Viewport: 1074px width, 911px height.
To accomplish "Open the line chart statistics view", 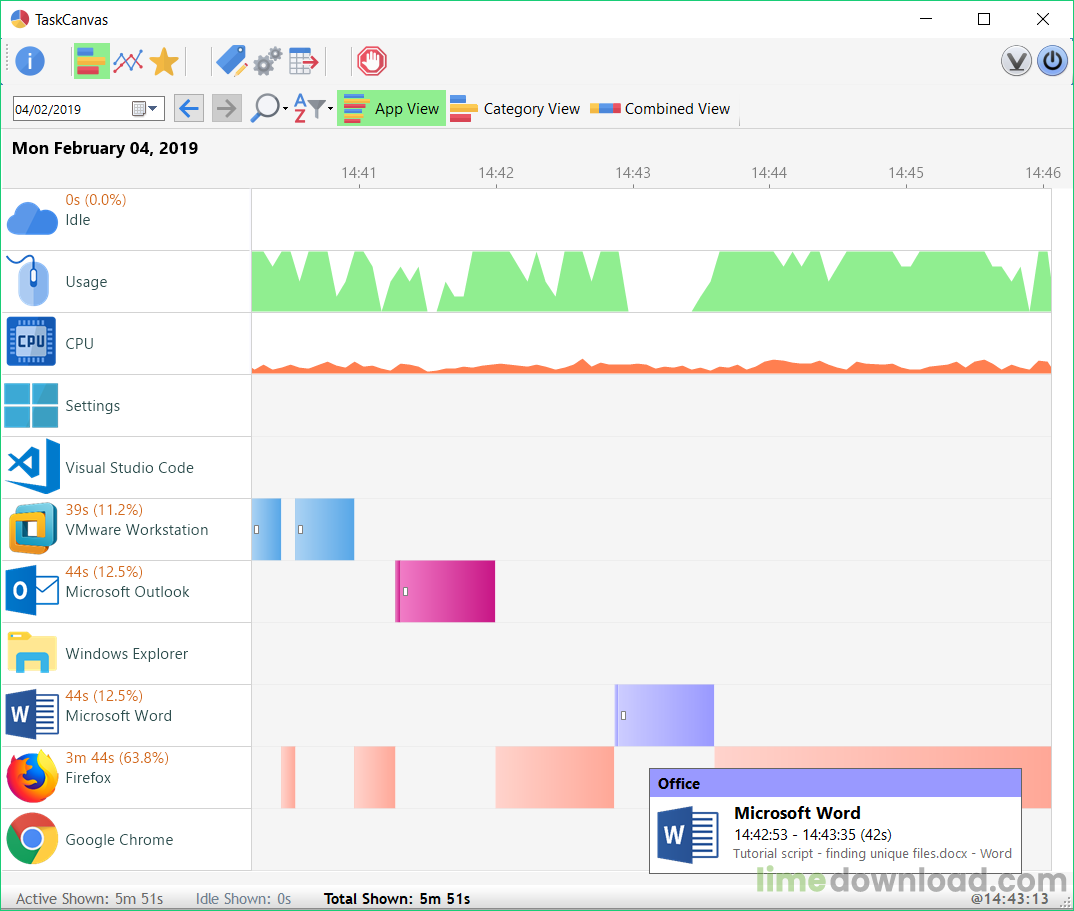I will (128, 62).
